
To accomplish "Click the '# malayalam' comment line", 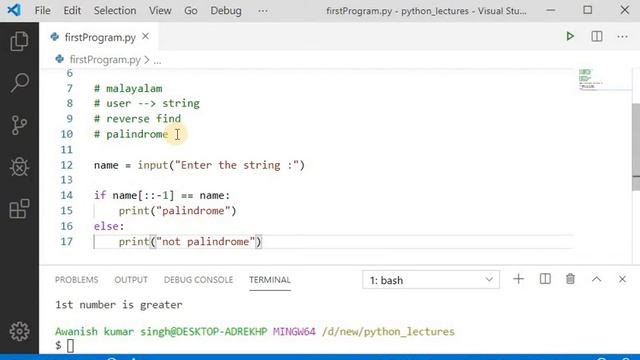I will coord(128,89).
